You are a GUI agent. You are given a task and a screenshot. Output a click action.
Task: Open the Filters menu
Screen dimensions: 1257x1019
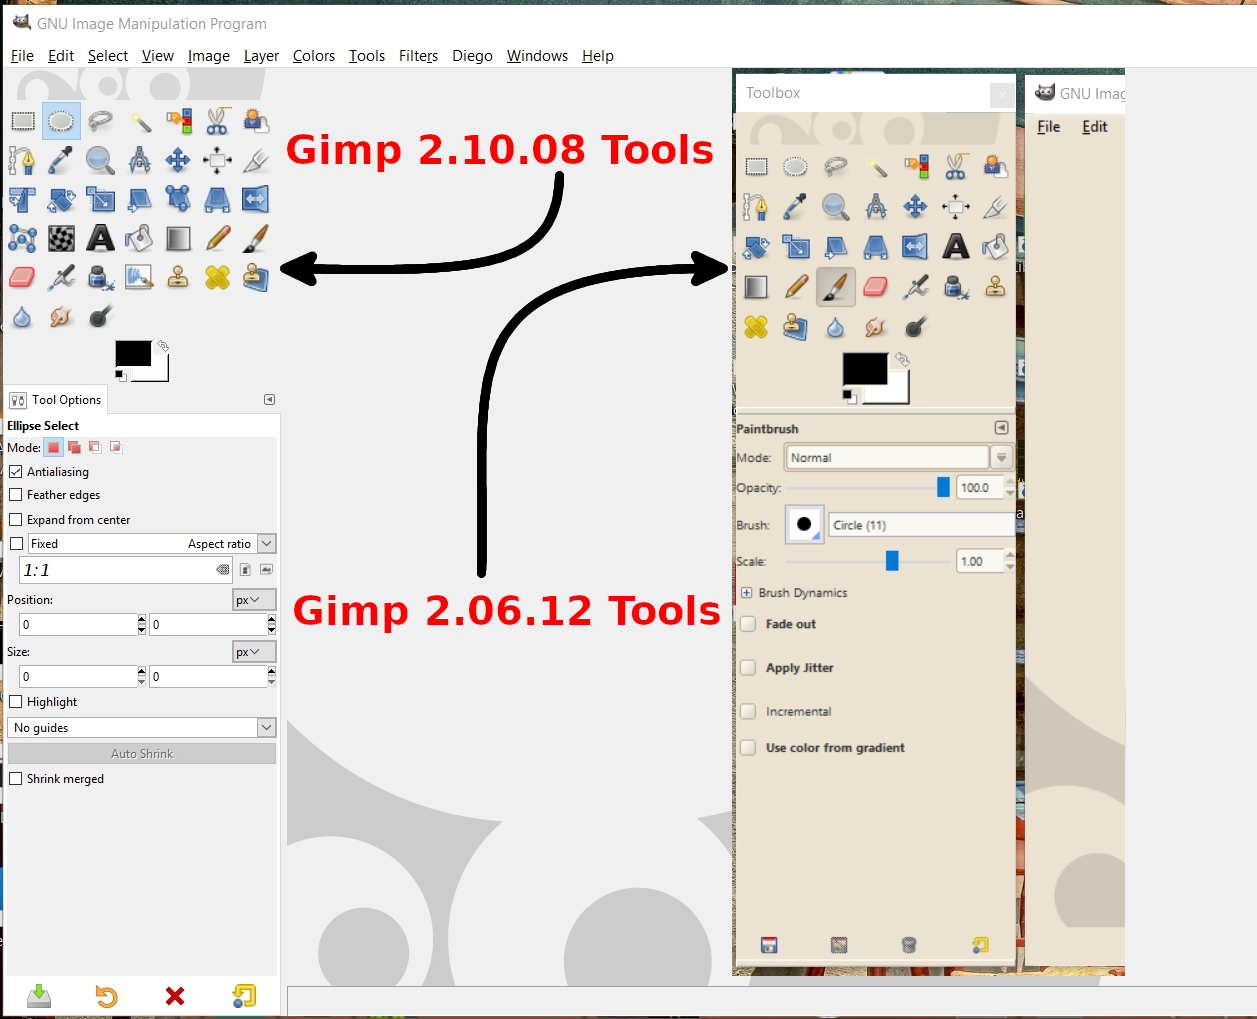[x=418, y=56]
